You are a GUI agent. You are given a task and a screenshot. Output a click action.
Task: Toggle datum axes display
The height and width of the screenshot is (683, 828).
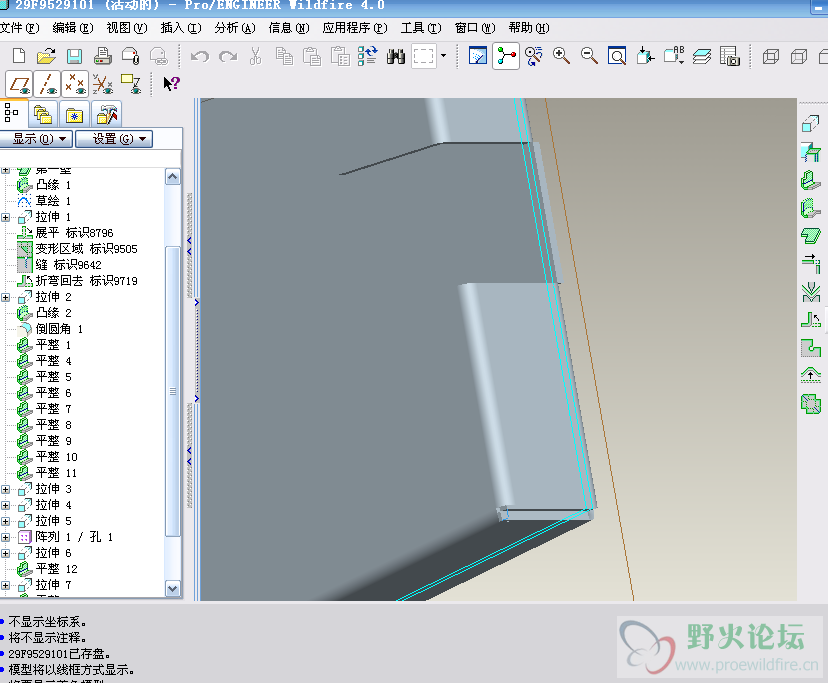pyautogui.click(x=48, y=84)
